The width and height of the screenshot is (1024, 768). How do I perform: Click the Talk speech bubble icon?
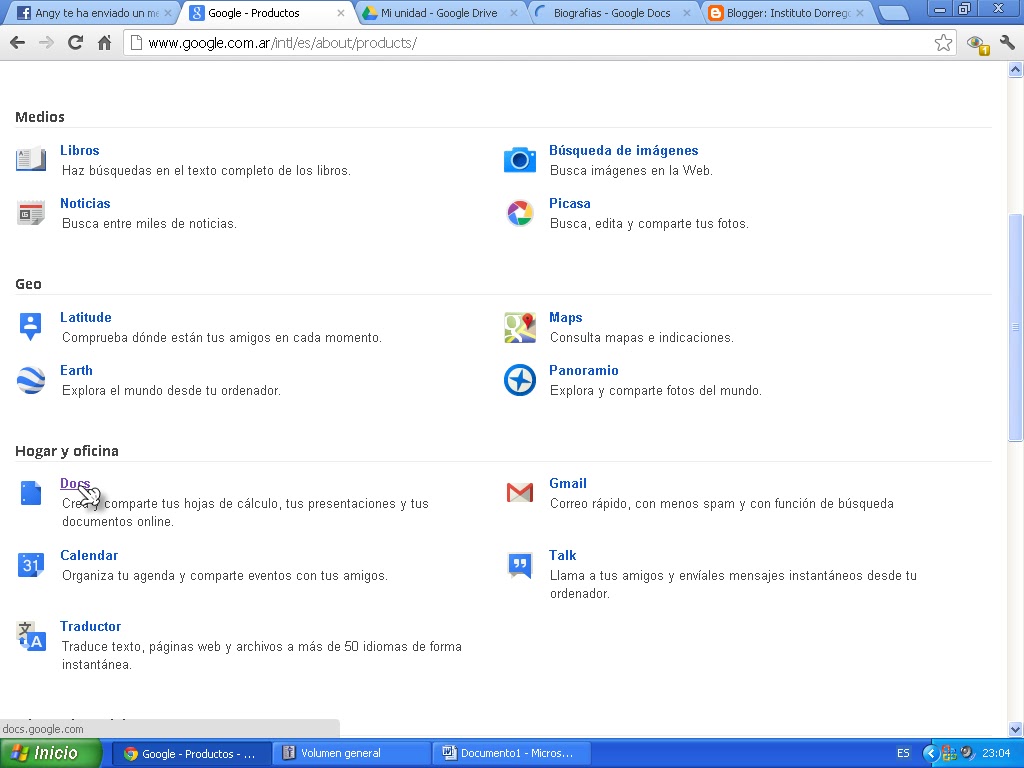(520, 565)
